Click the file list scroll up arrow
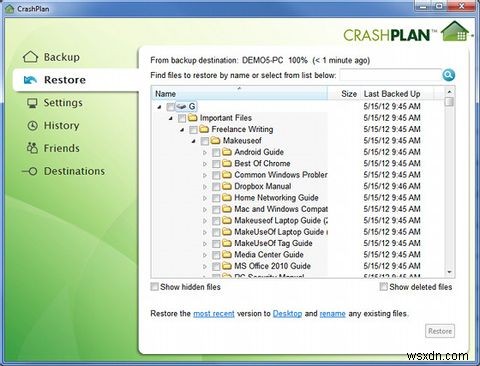 [x=450, y=91]
